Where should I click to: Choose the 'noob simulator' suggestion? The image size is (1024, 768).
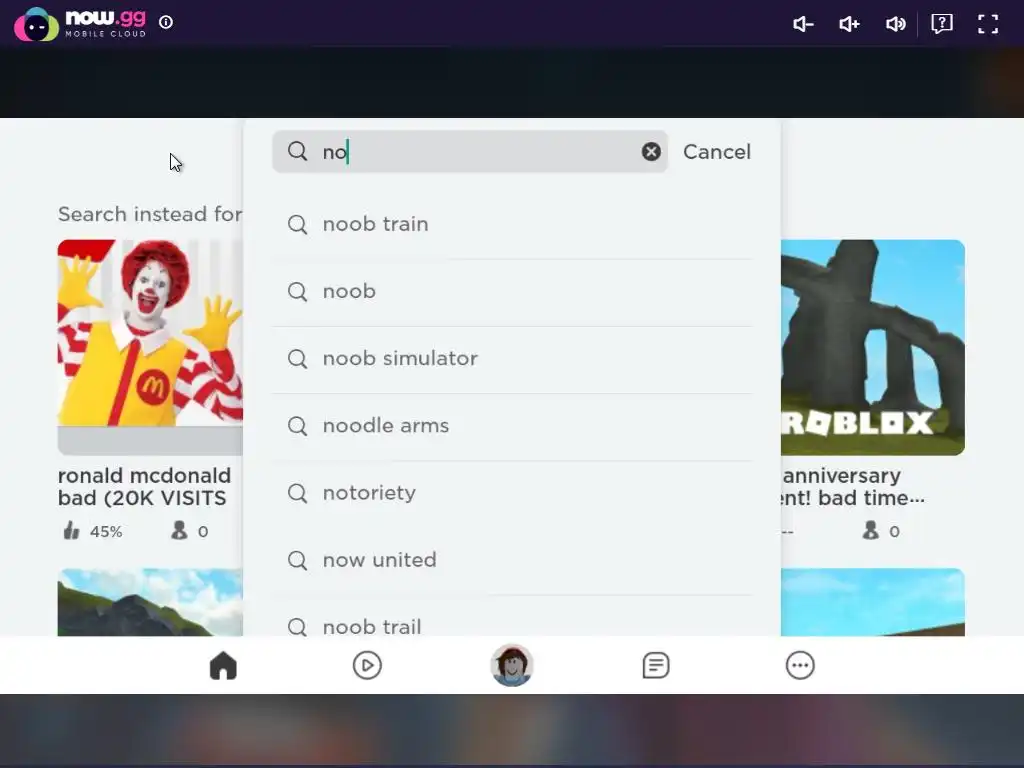[x=512, y=359]
